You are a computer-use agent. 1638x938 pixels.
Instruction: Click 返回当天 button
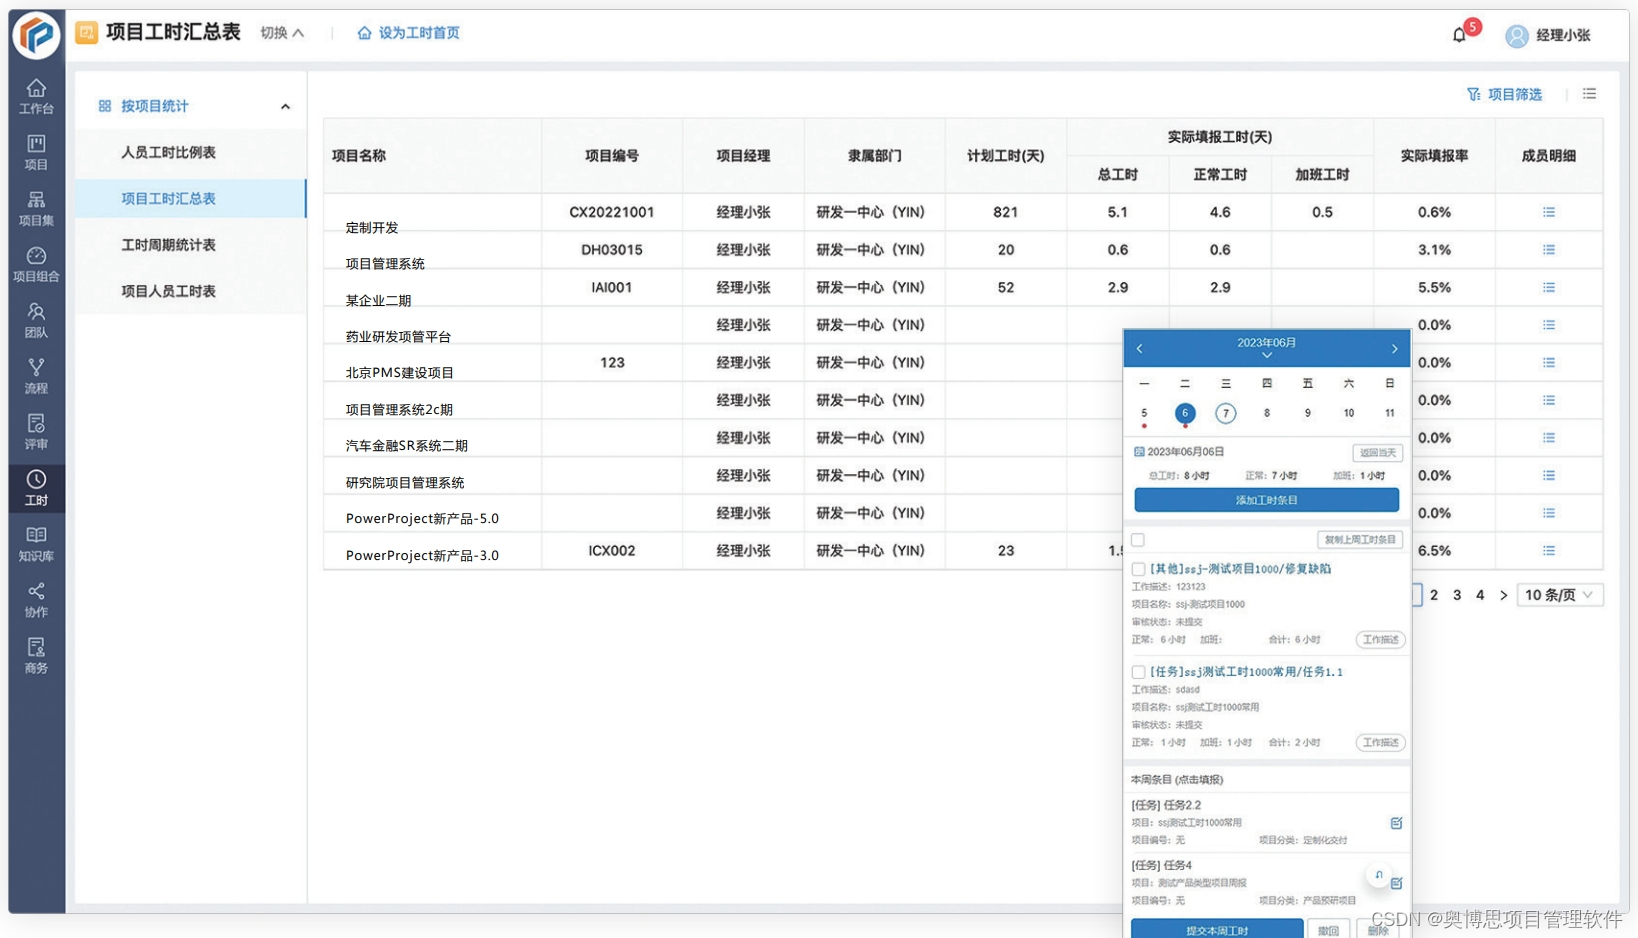(1377, 453)
